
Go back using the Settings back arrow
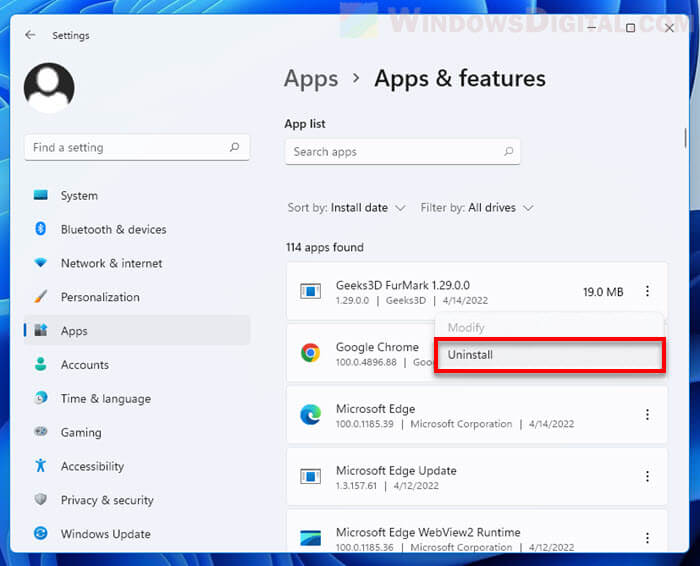[x=30, y=35]
